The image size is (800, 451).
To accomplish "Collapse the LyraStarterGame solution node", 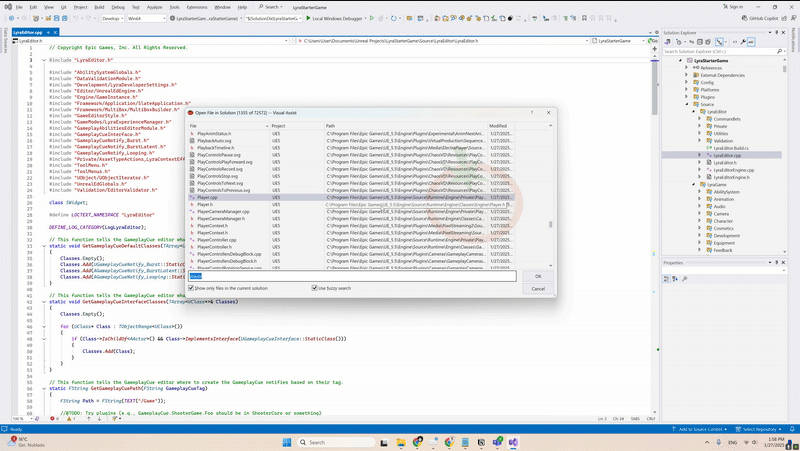I will point(680,61).
